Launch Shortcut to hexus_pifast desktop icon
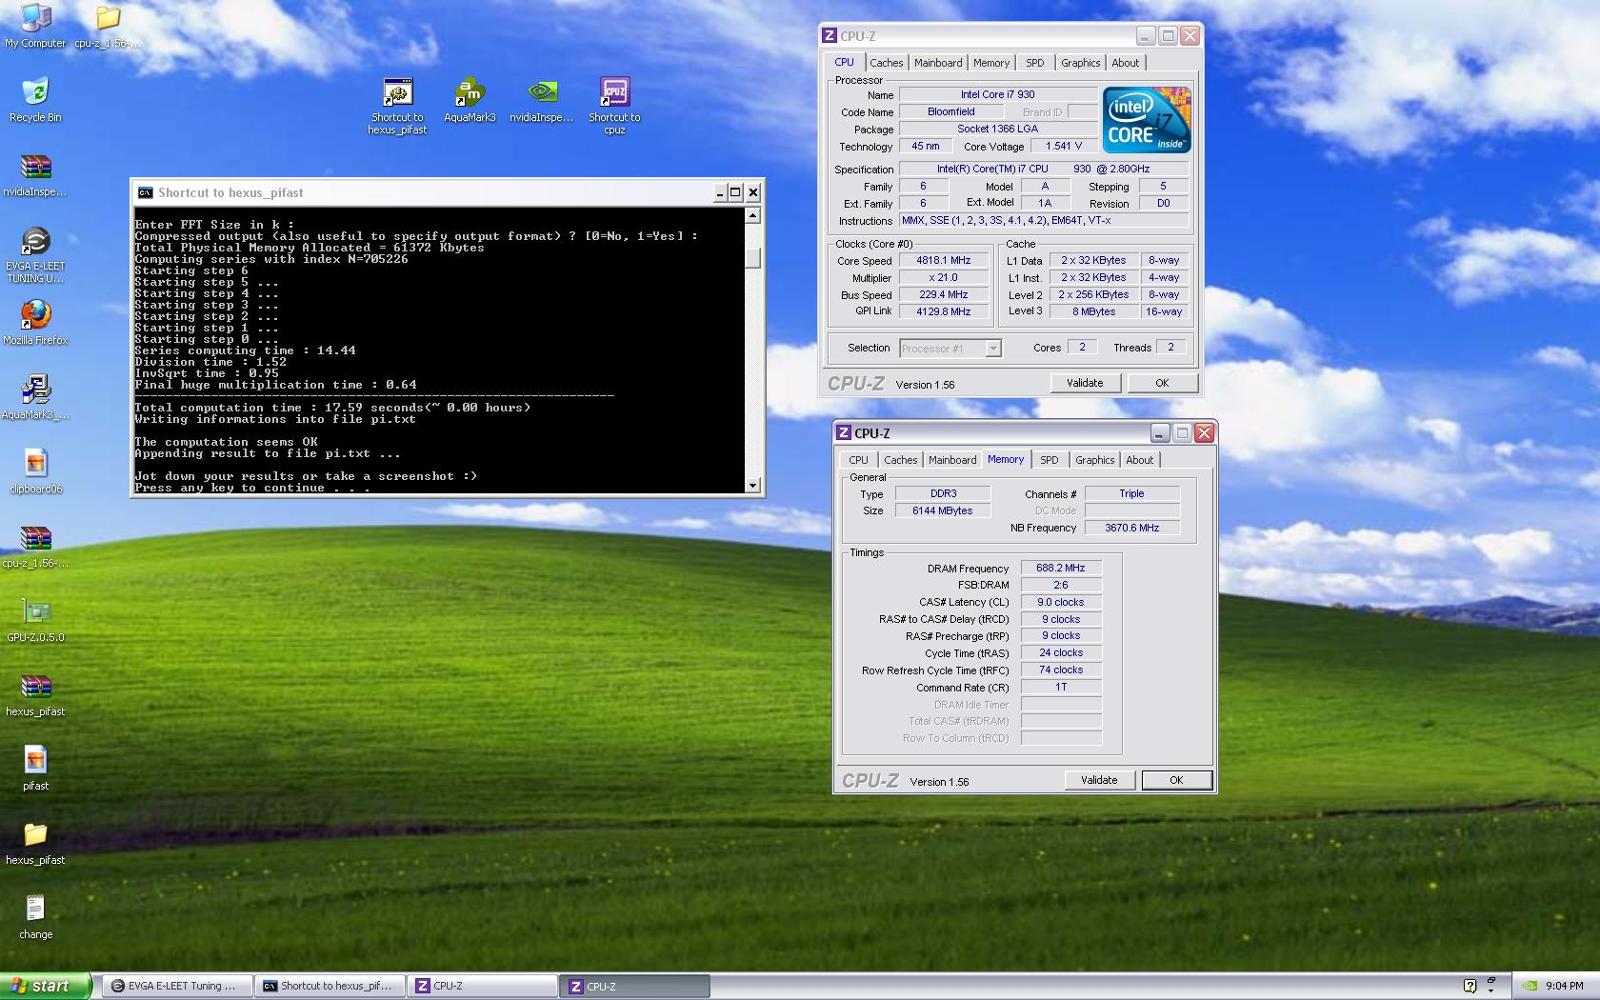1600x1000 pixels. click(397, 106)
